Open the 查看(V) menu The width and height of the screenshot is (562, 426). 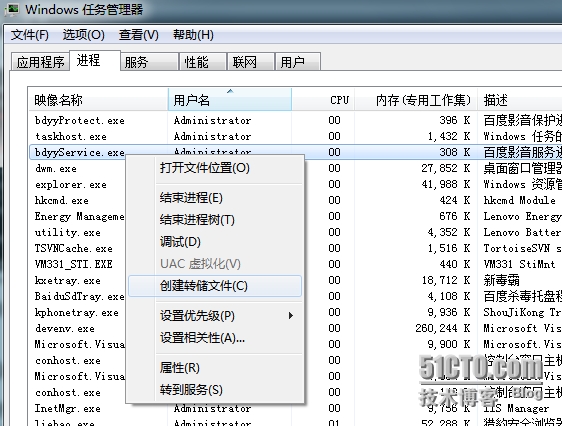tap(139, 35)
